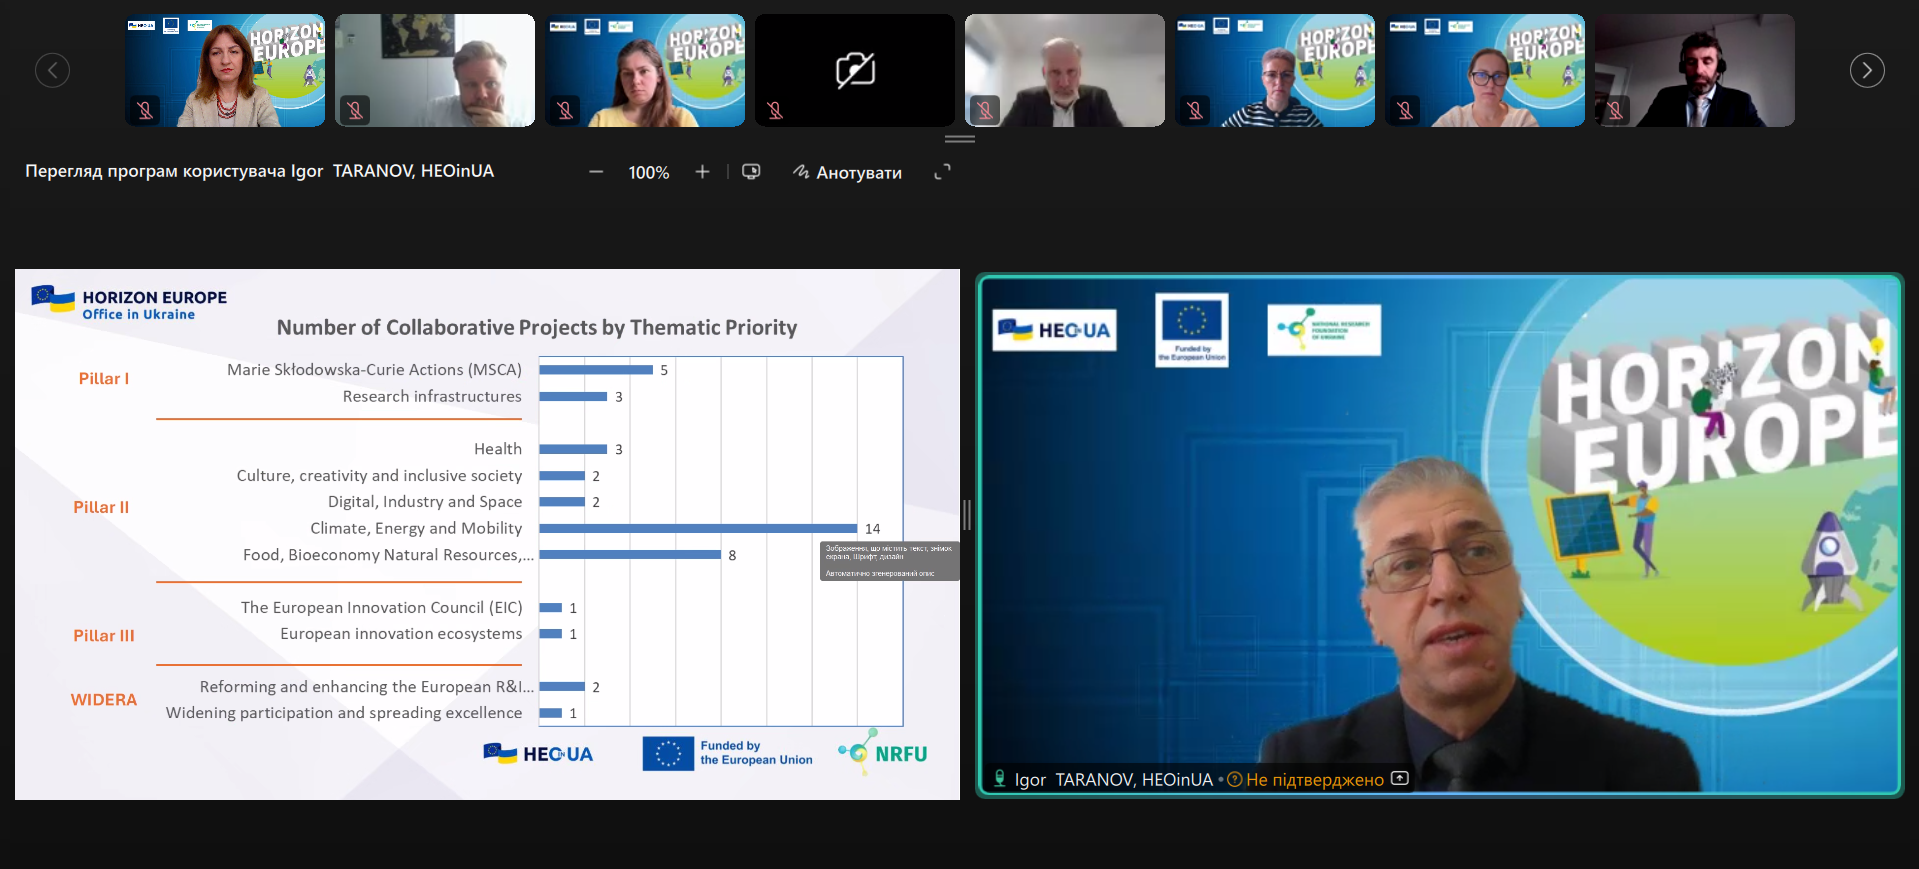Select the second participant's video thumbnail

pos(435,70)
